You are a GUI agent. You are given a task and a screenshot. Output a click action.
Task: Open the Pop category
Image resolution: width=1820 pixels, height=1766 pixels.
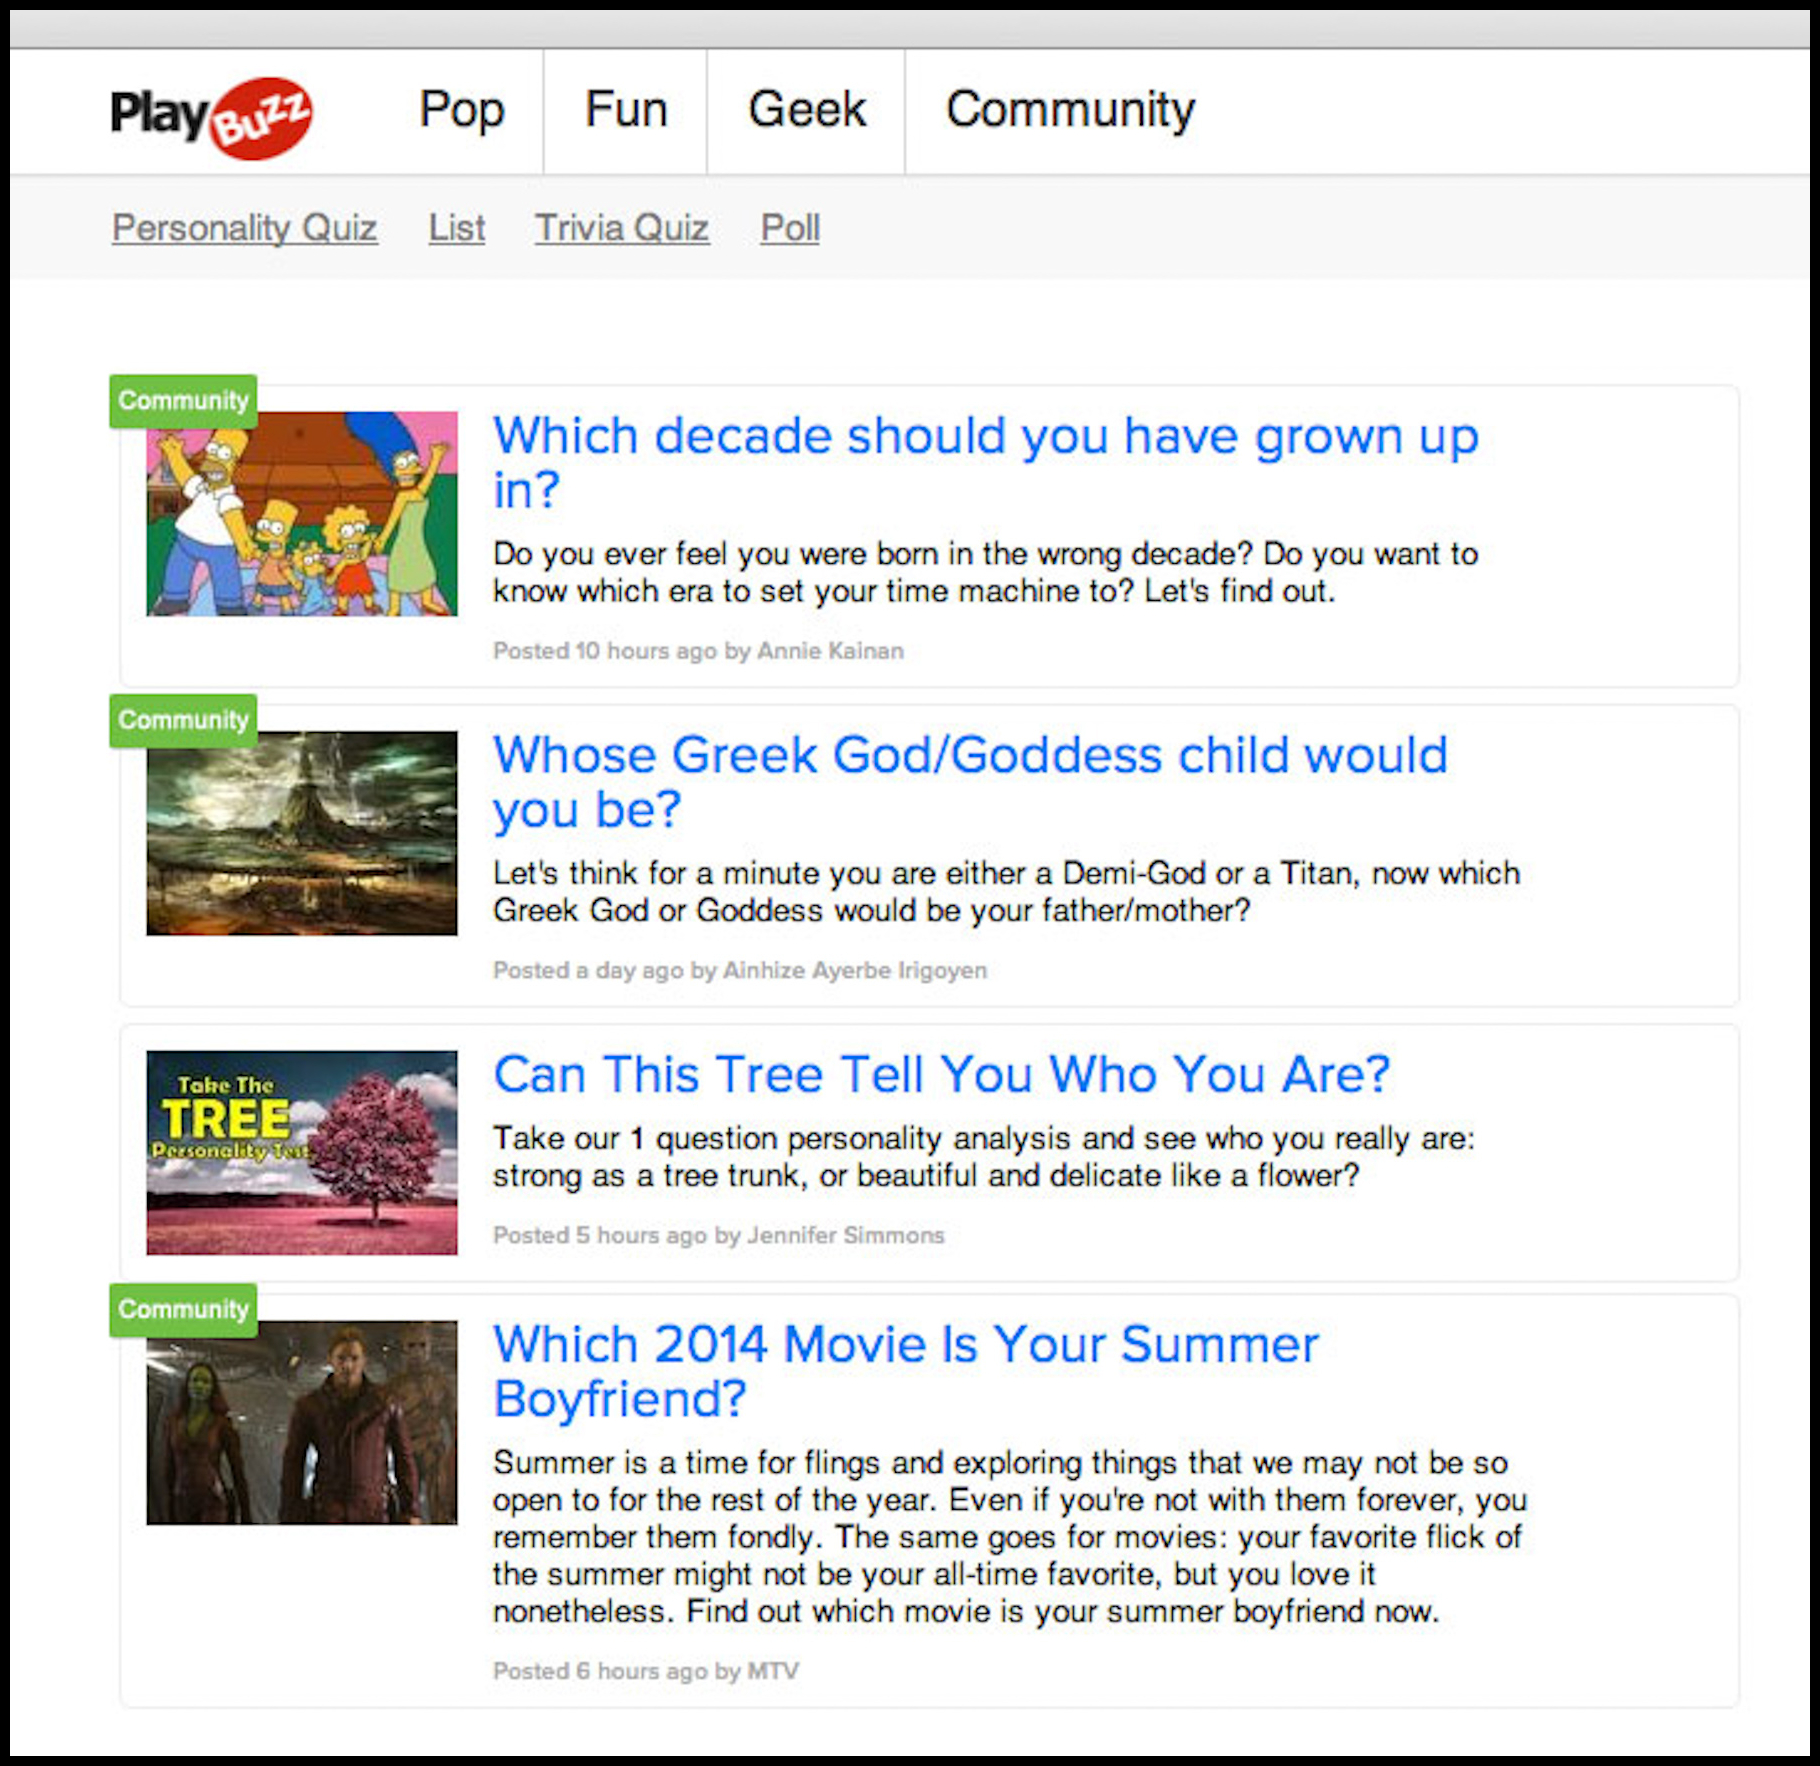[x=462, y=110]
